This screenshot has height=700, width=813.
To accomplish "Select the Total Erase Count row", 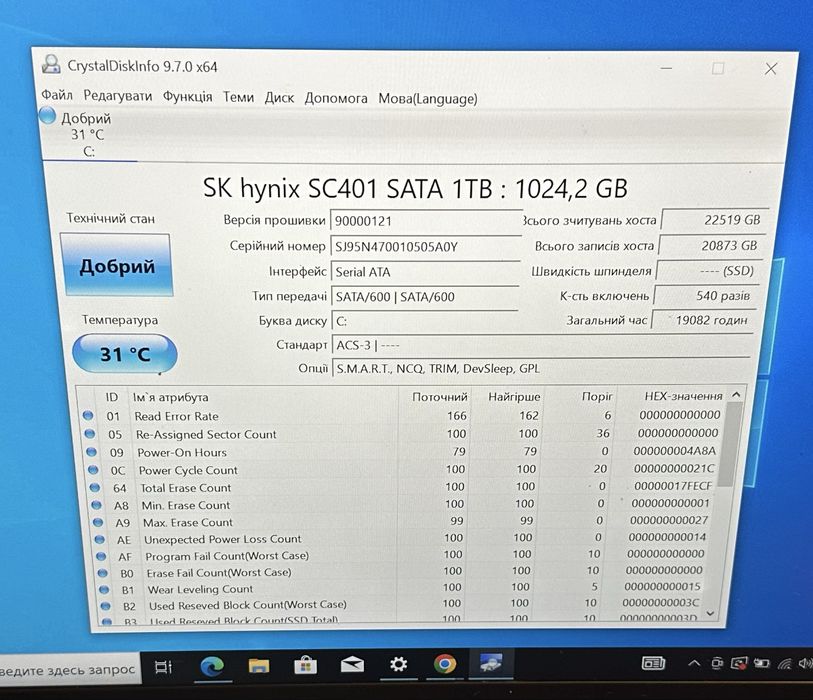I will [403, 487].
